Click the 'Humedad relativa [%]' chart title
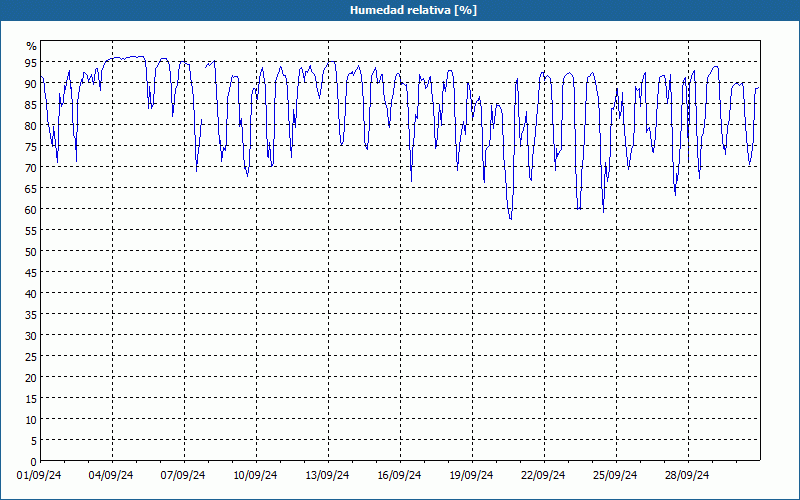This screenshot has width=800, height=500. coord(413,10)
